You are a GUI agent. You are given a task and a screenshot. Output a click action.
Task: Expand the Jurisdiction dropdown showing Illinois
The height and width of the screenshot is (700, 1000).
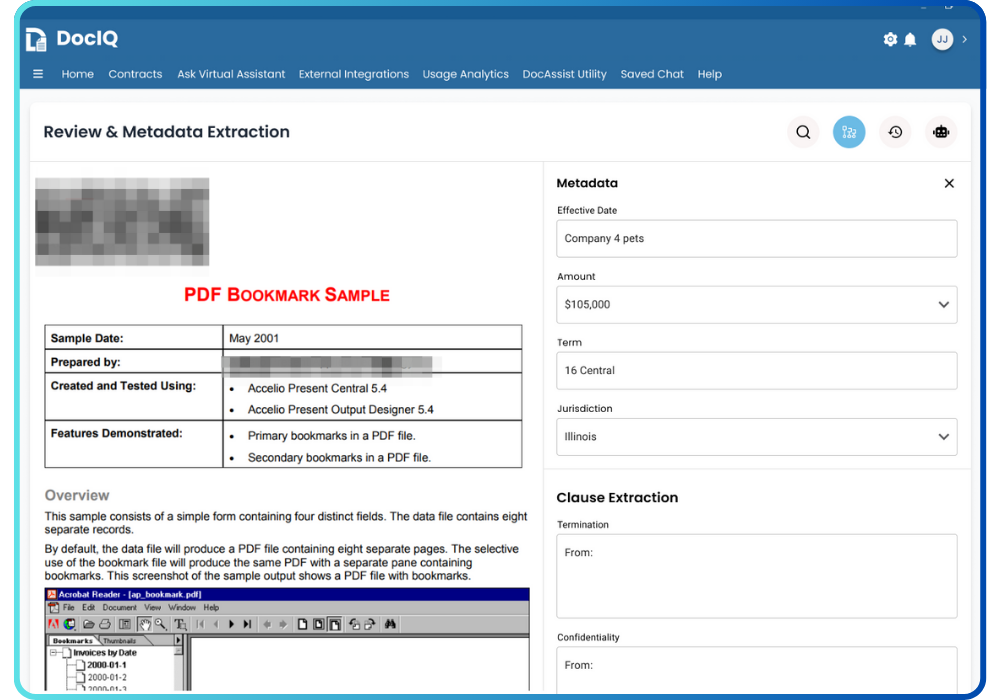coord(943,437)
